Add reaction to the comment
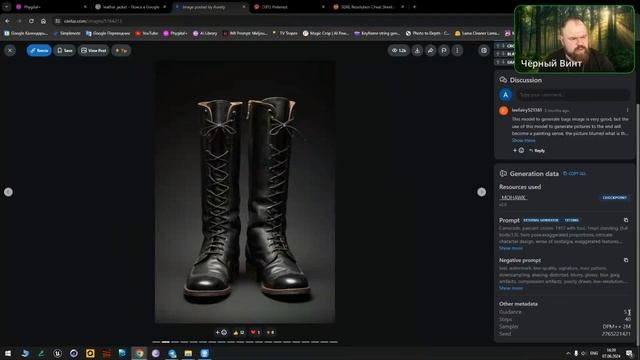 518,151
